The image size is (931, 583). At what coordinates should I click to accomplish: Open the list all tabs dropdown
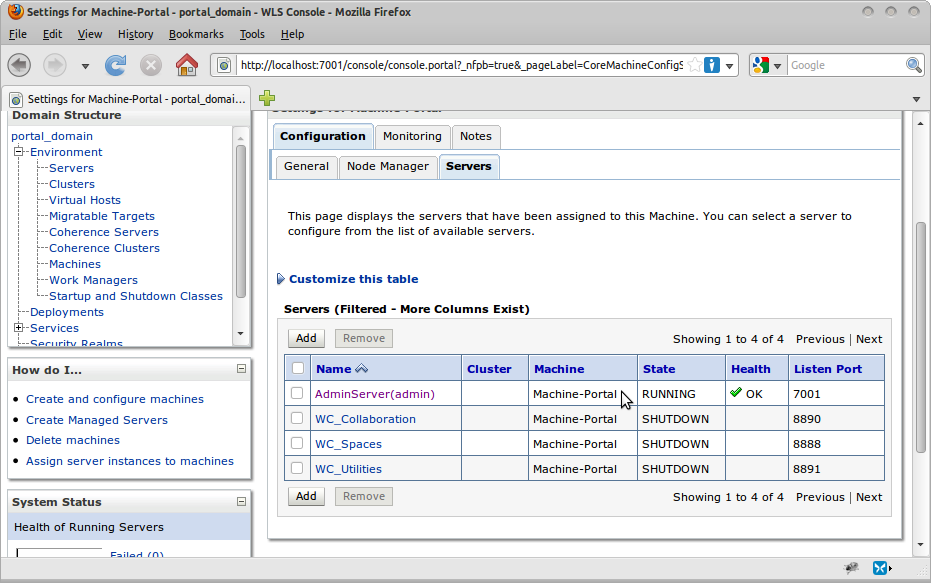(916, 99)
